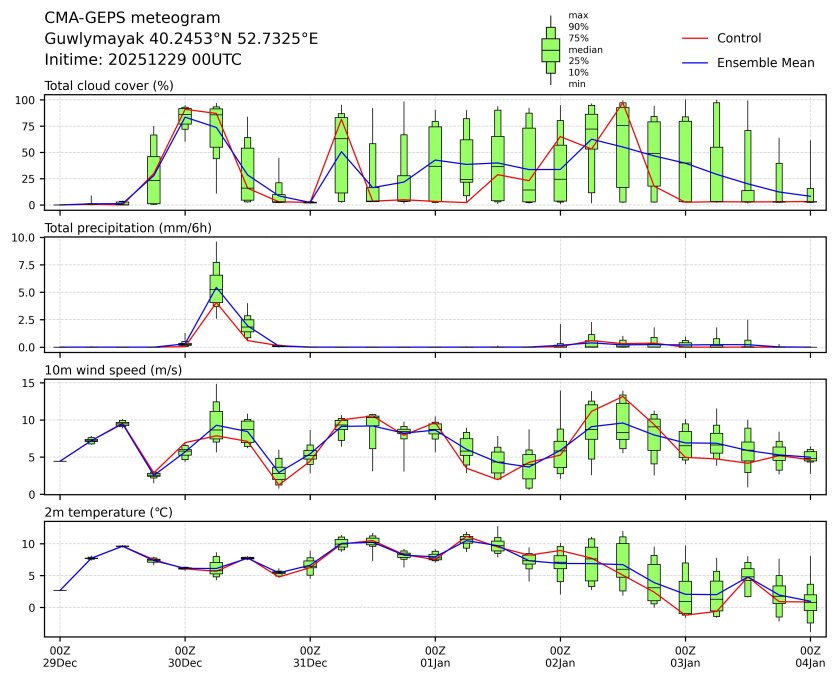
Task: Click the blue Ensemble Mean legend line
Action: click(694, 63)
